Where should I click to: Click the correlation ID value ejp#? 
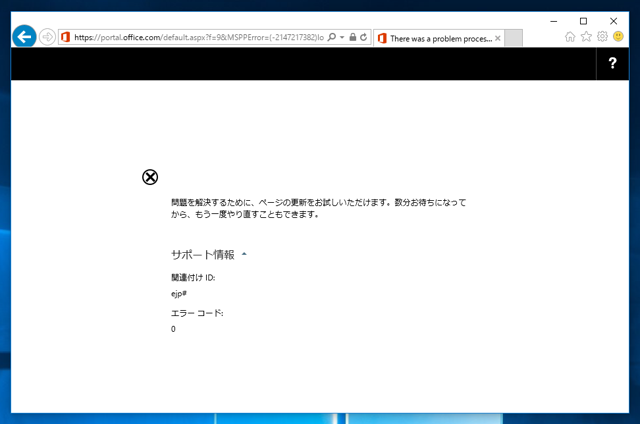pyautogui.click(x=179, y=294)
